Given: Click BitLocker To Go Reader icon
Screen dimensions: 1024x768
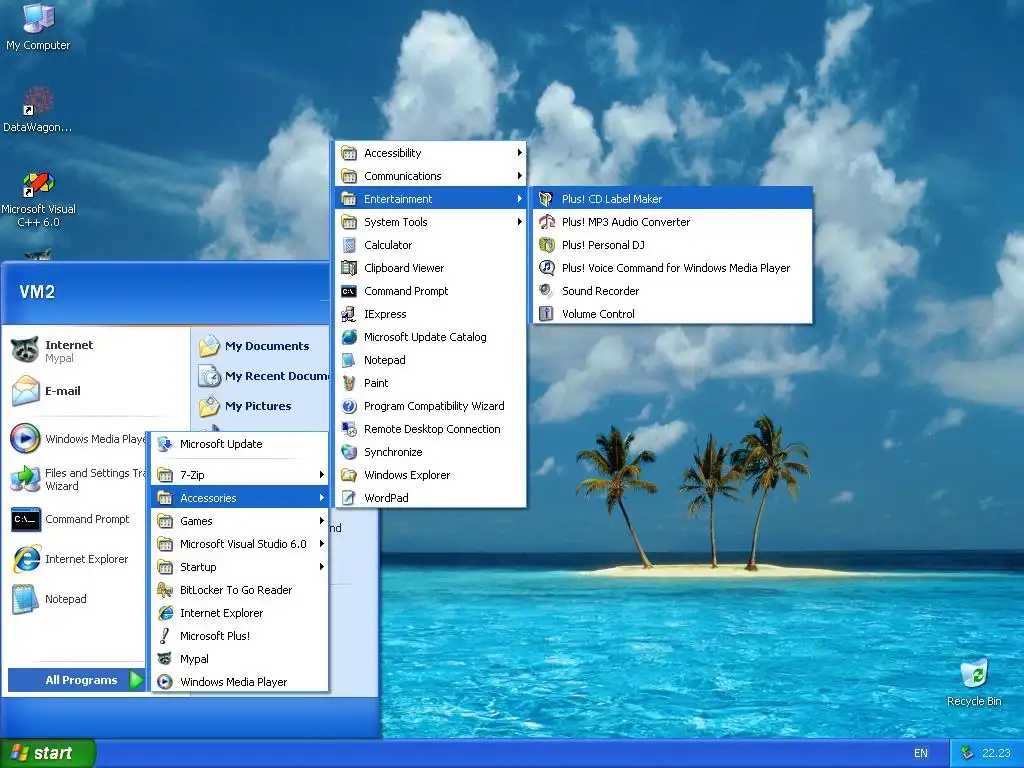Looking at the screenshot, I should click(x=165, y=590).
